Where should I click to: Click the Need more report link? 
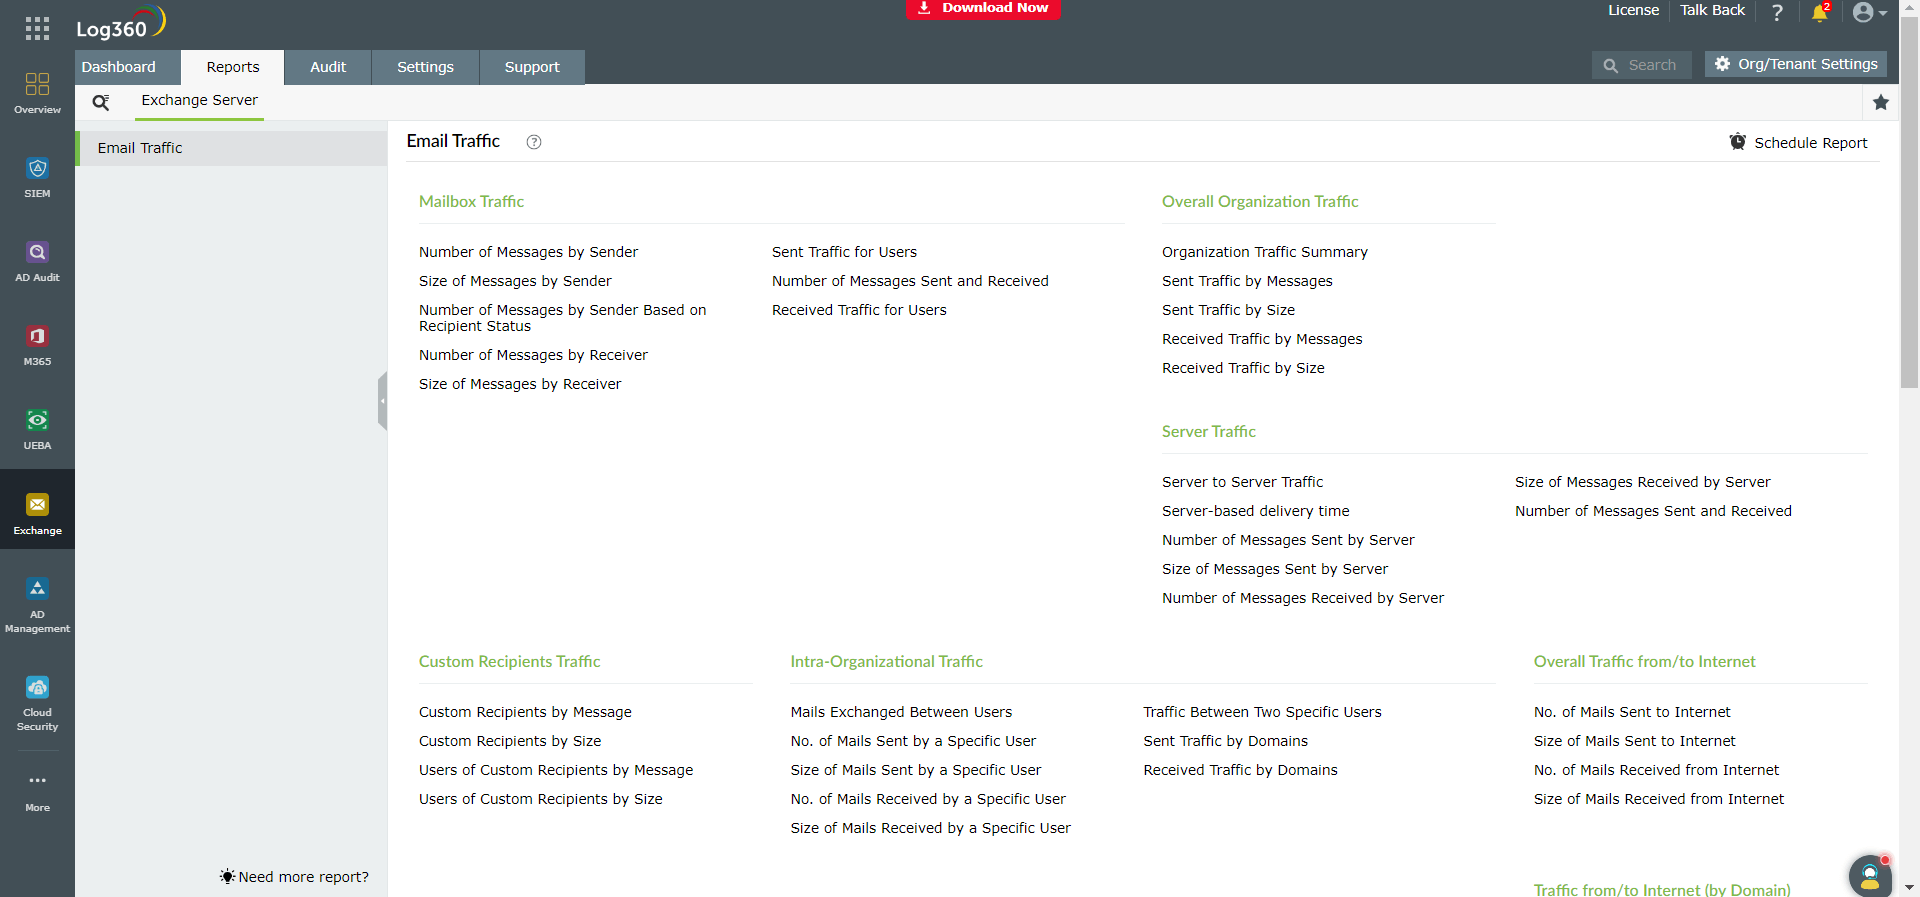(x=295, y=877)
